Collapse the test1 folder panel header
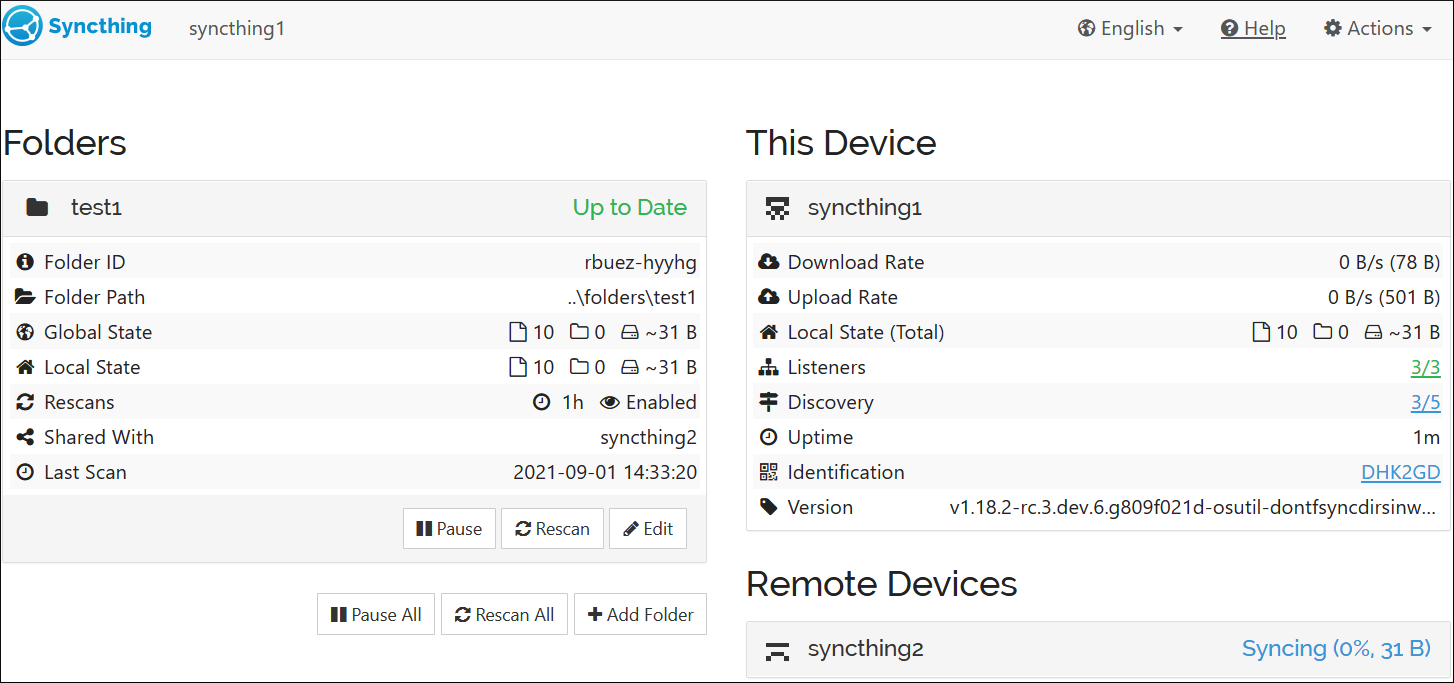The width and height of the screenshot is (1454, 683). point(354,207)
